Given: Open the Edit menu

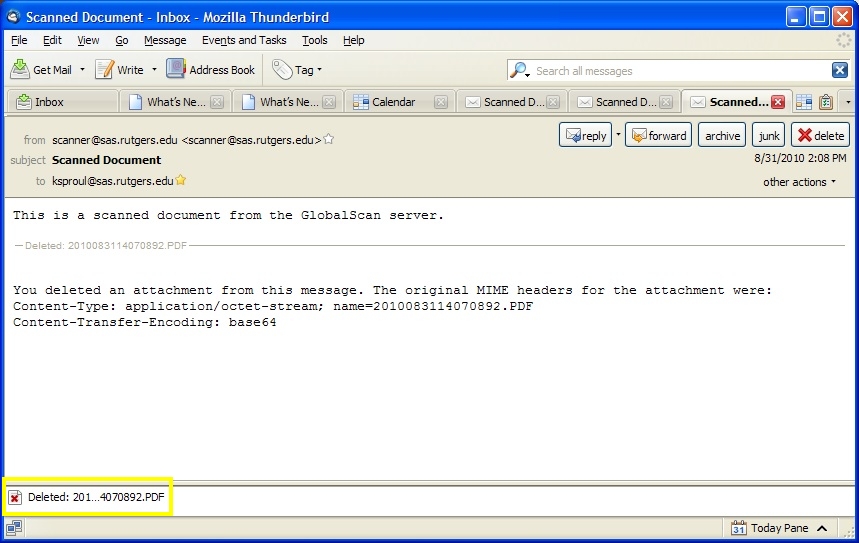Looking at the screenshot, I should tap(52, 40).
